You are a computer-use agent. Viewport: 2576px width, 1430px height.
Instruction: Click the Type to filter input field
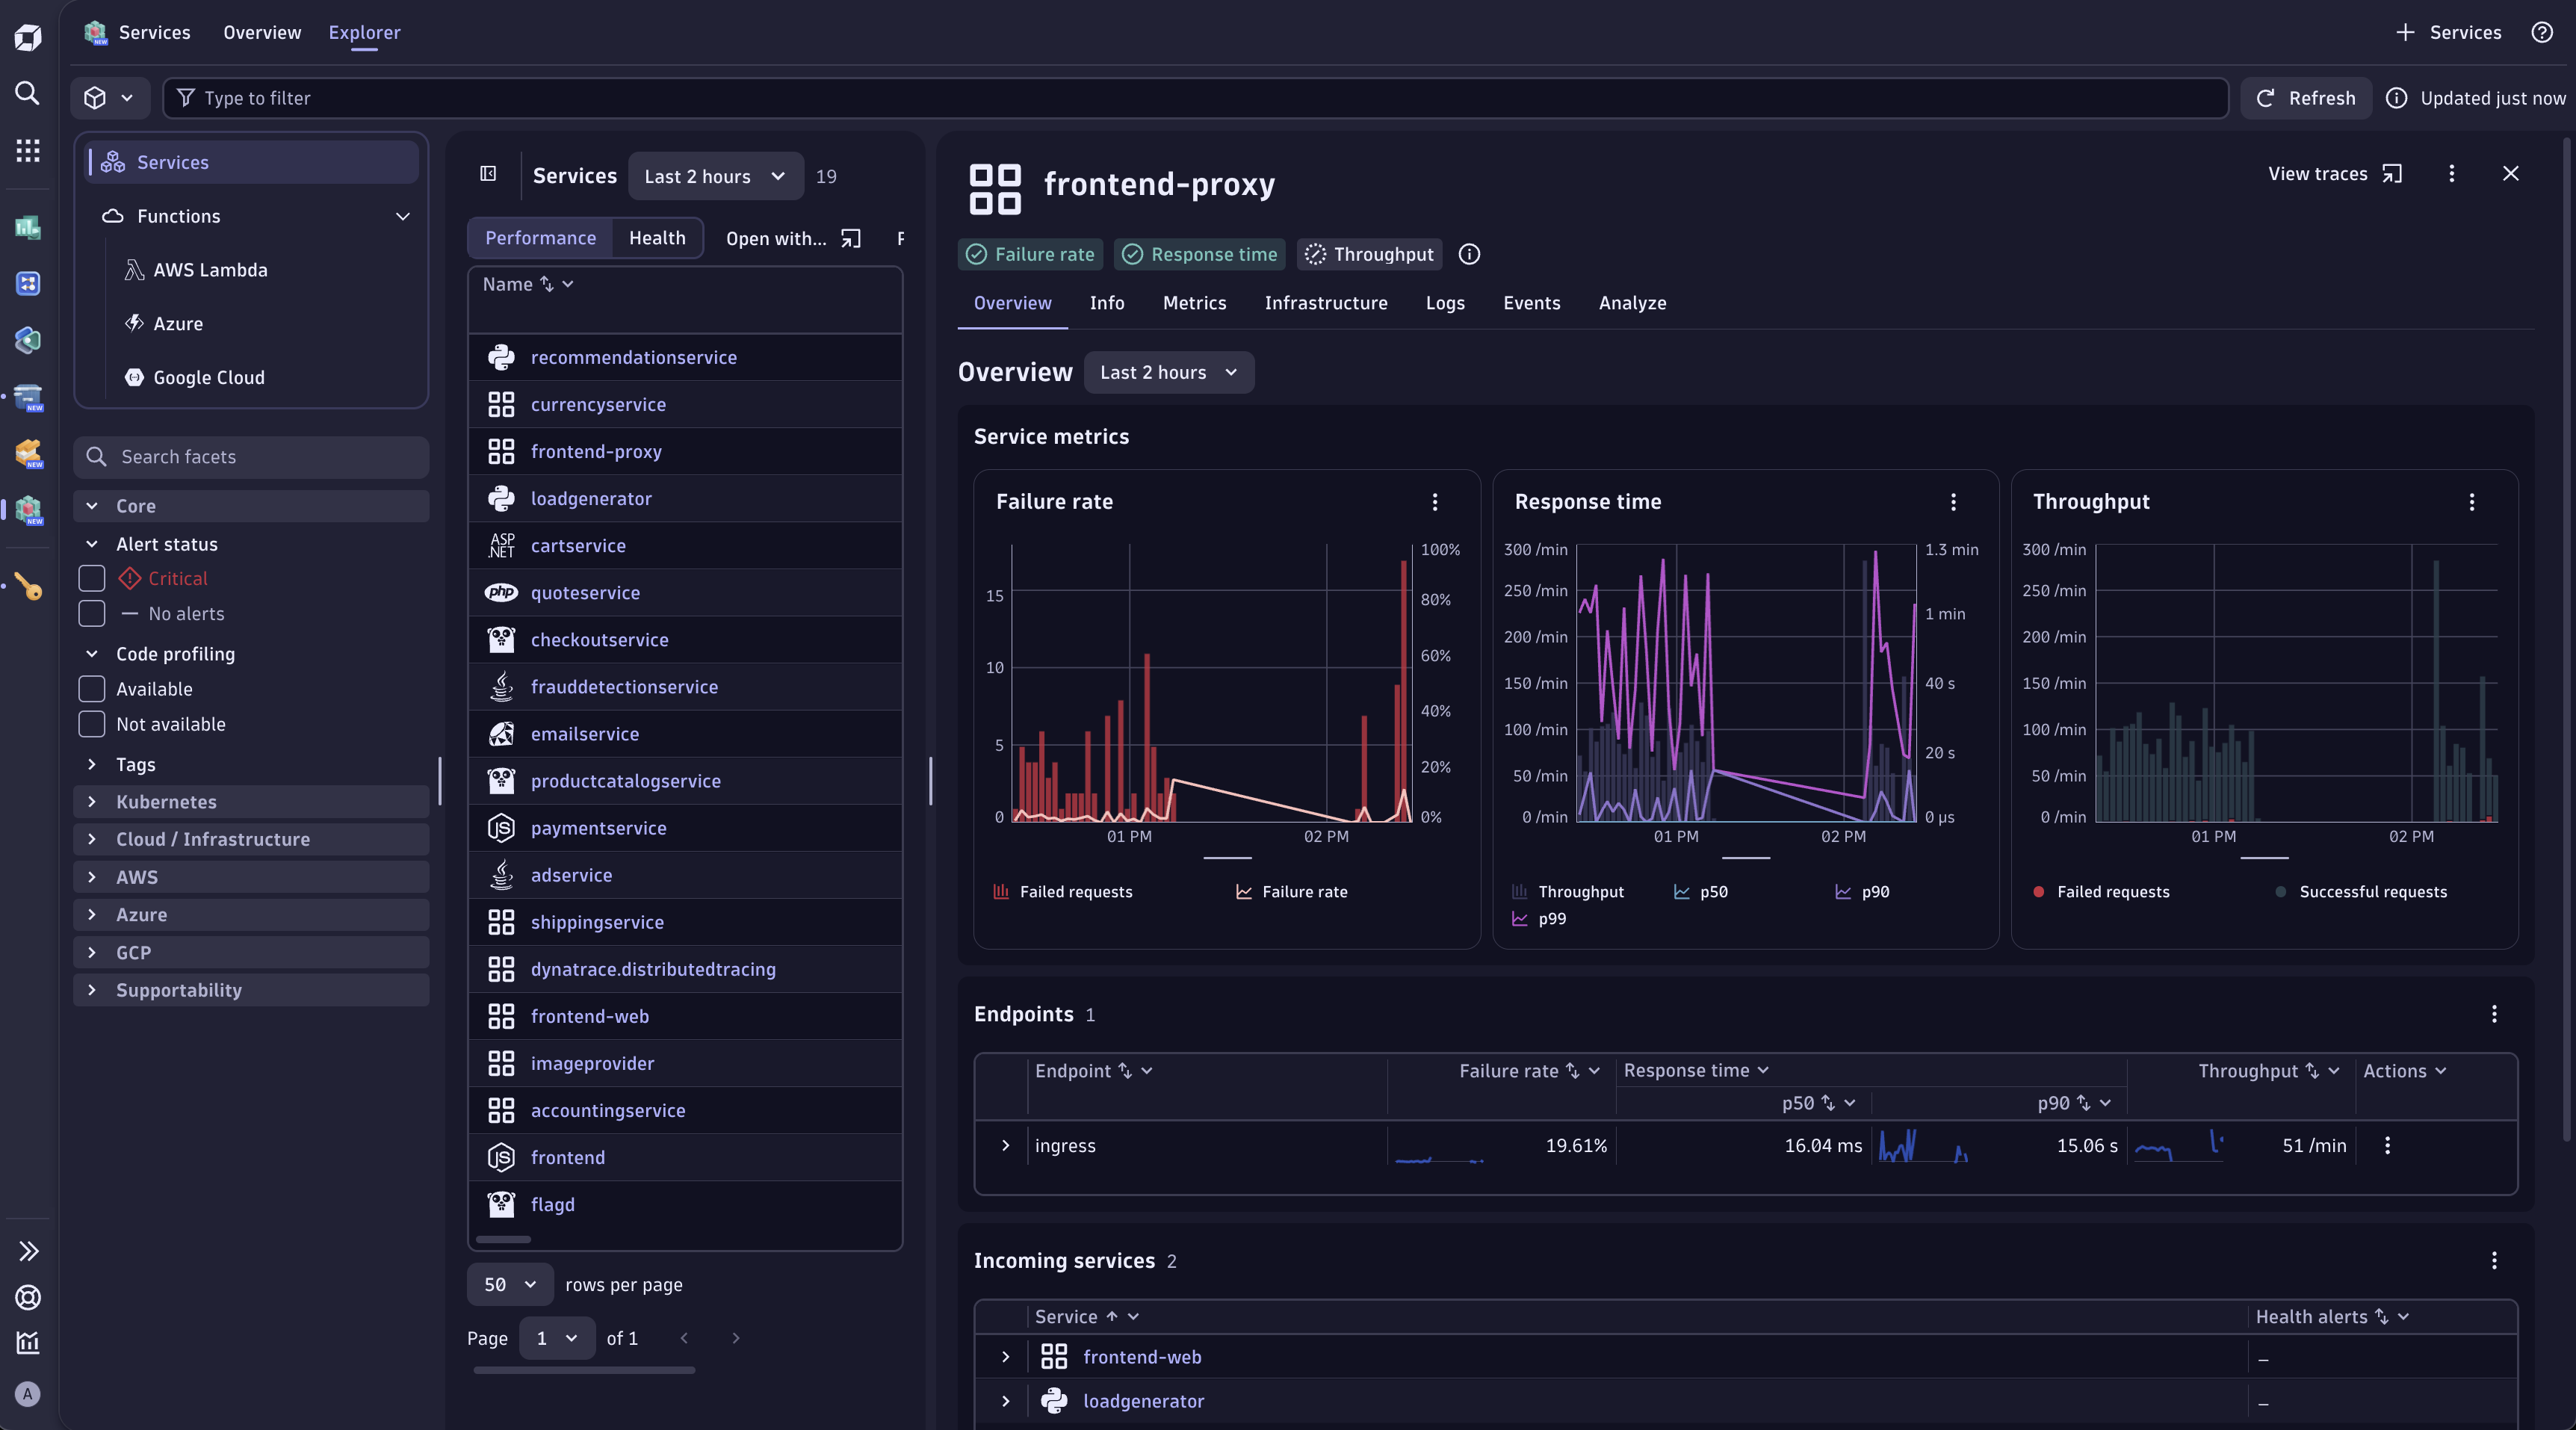(700, 98)
